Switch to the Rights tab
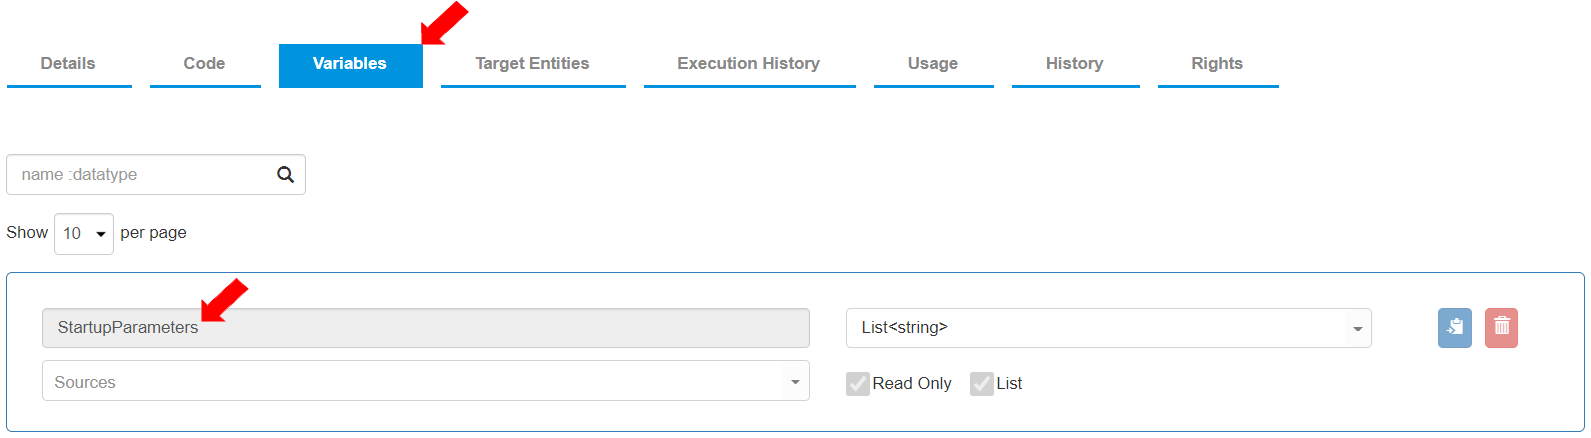 coord(1216,64)
